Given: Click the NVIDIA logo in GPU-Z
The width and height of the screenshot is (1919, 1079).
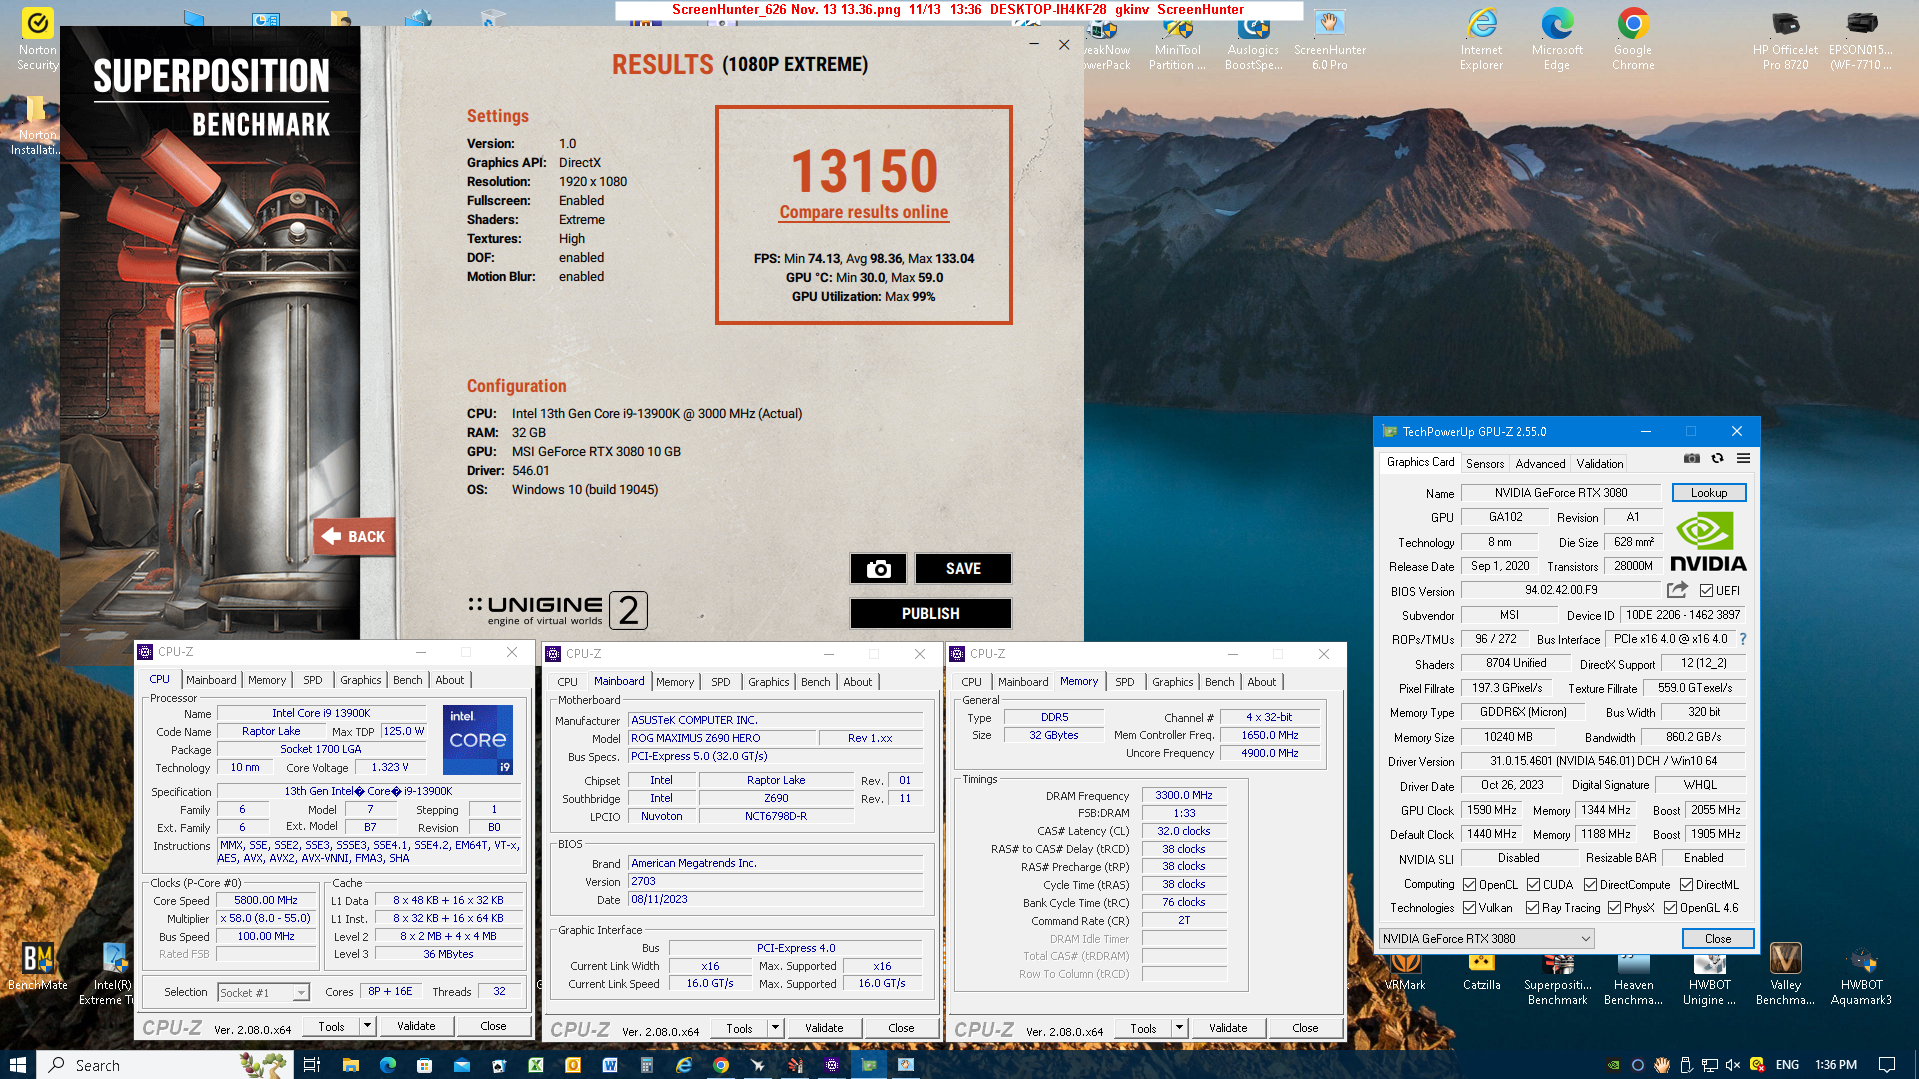Looking at the screenshot, I should pyautogui.click(x=1708, y=541).
